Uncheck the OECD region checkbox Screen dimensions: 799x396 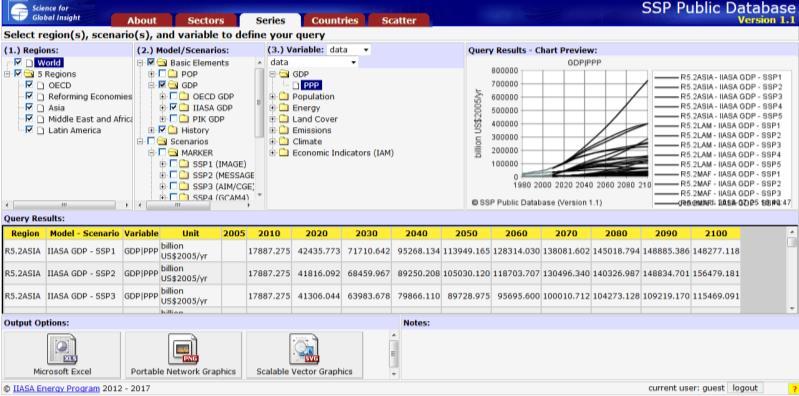coord(29,85)
